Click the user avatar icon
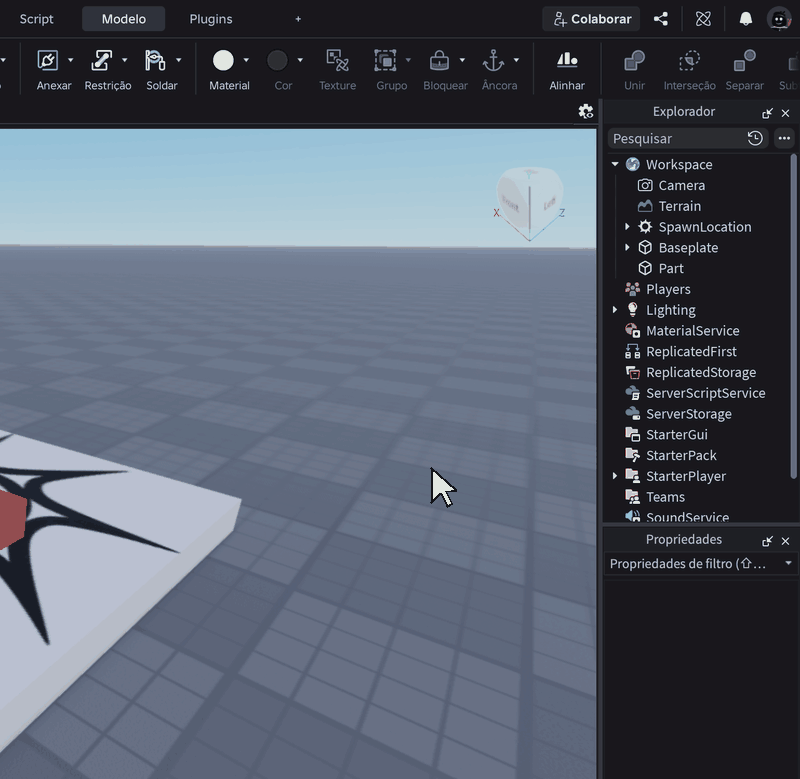The width and height of the screenshot is (800, 779). (779, 19)
